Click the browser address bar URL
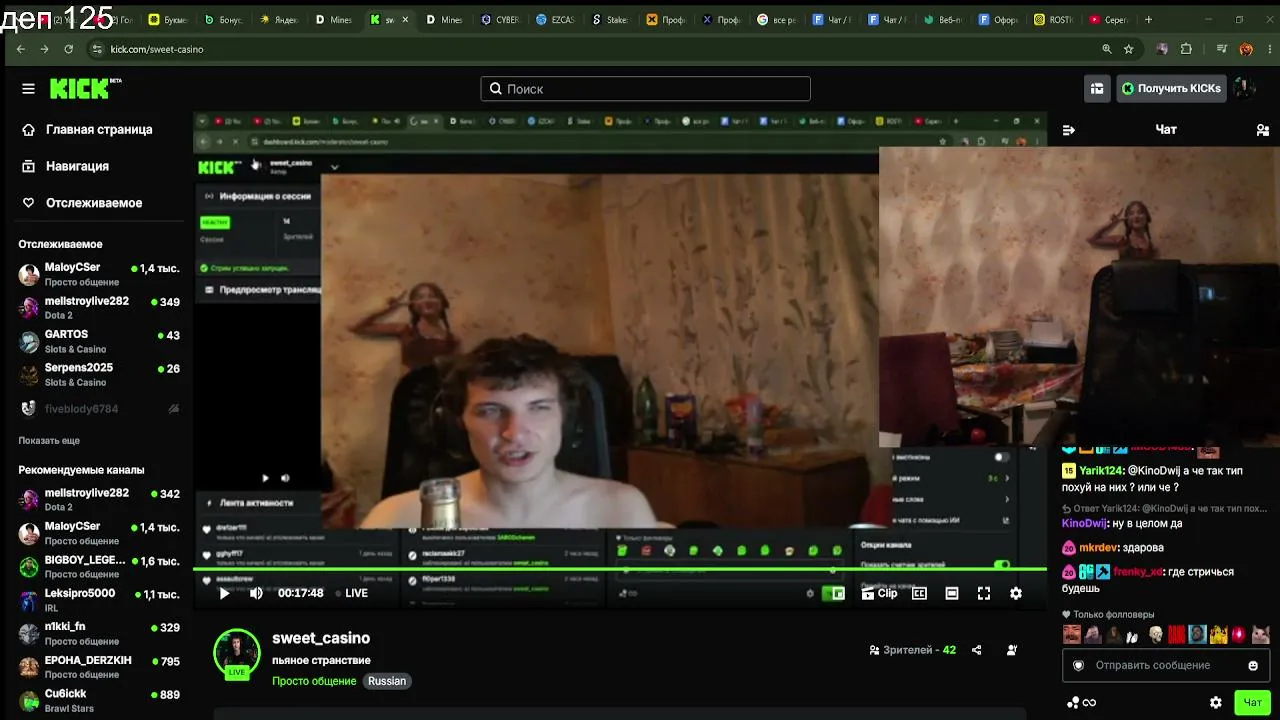Image resolution: width=1280 pixels, height=720 pixels. tap(157, 49)
